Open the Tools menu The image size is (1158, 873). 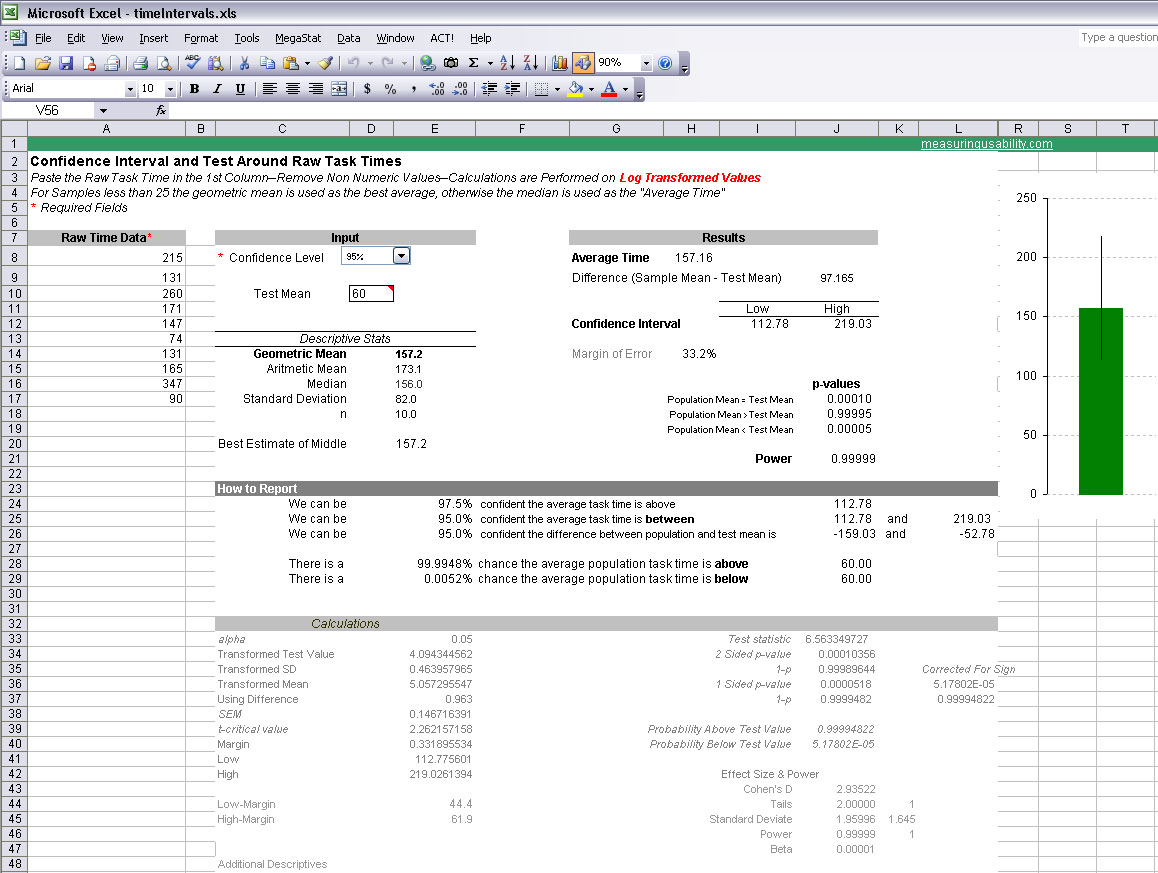point(247,38)
